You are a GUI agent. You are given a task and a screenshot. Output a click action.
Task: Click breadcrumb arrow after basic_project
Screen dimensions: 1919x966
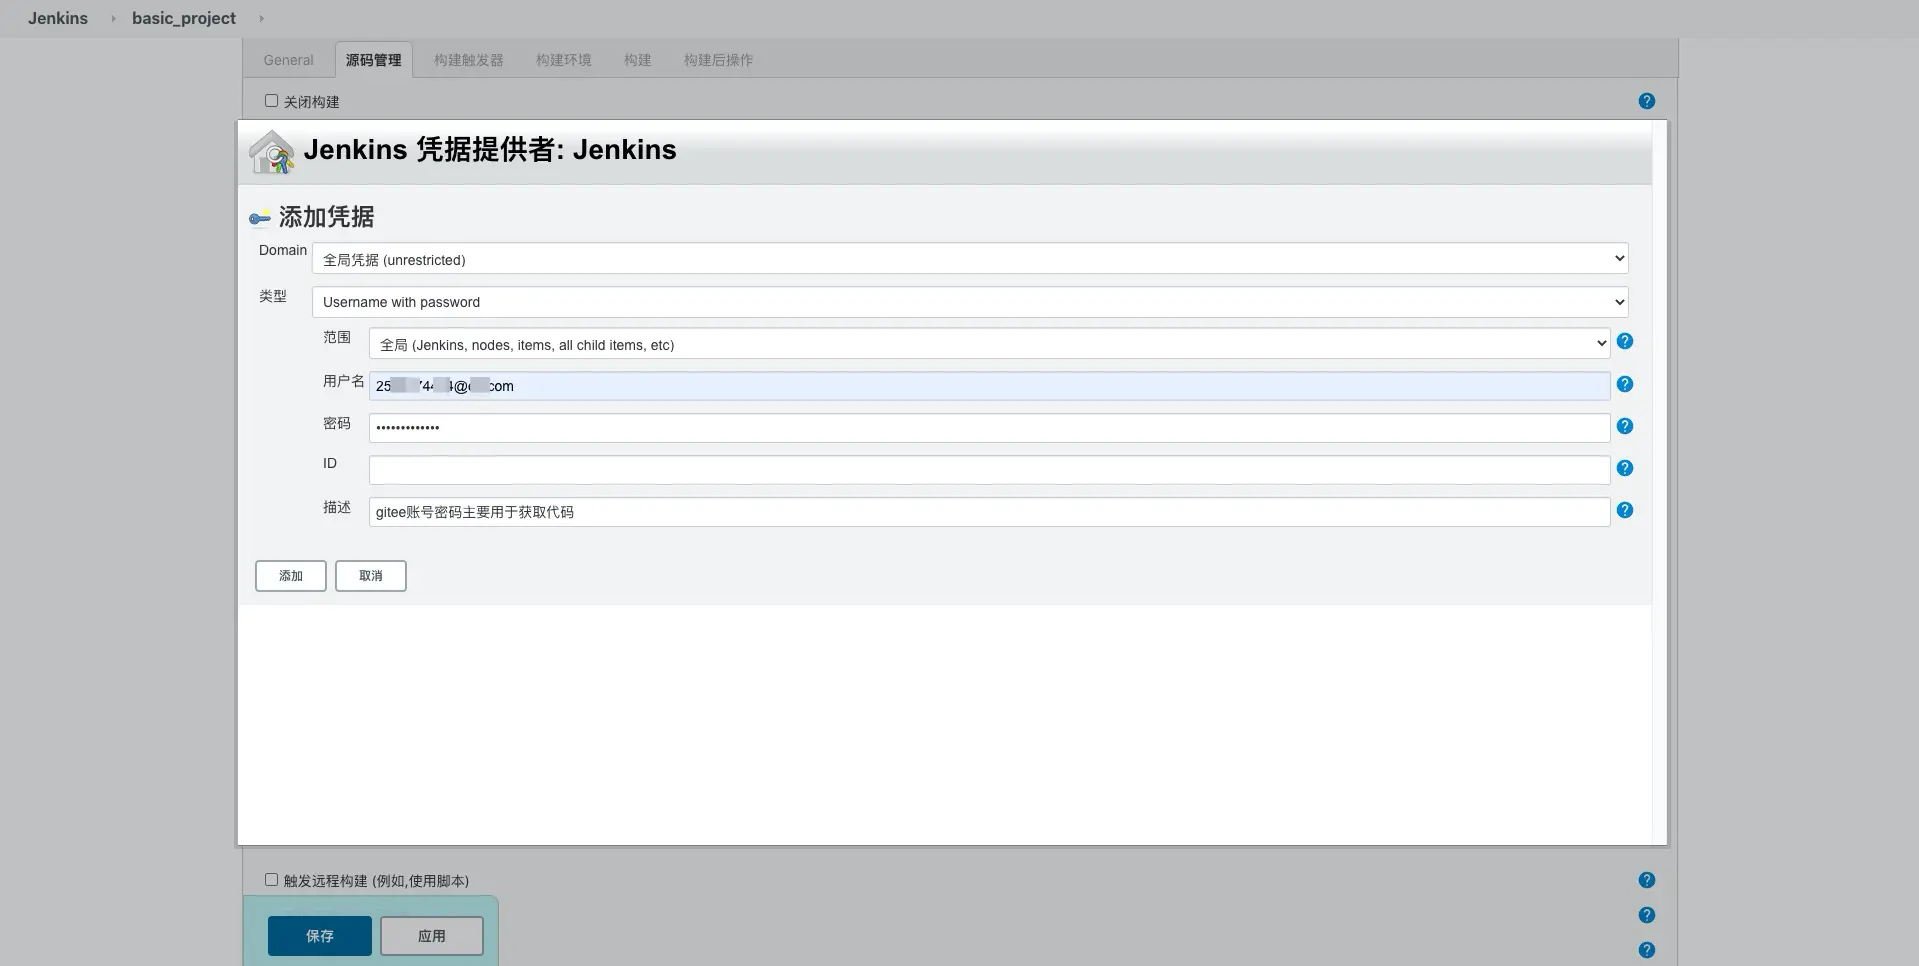tap(262, 18)
